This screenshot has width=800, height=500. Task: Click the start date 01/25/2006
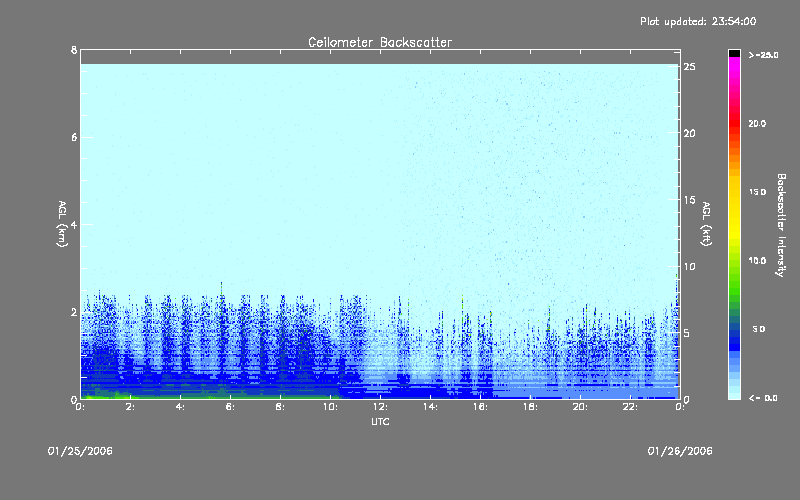[80, 451]
